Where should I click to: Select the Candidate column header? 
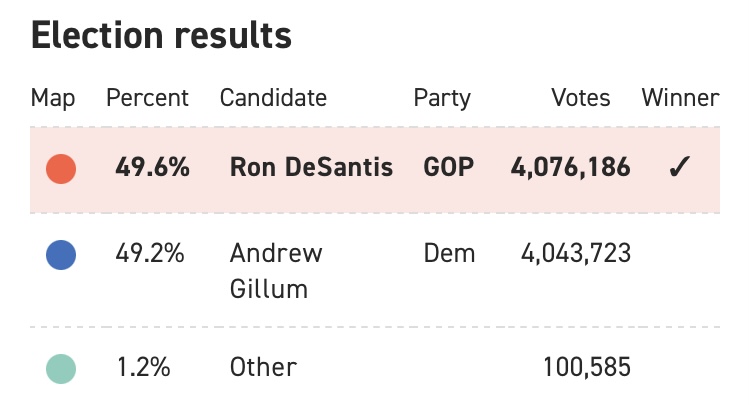tap(273, 98)
